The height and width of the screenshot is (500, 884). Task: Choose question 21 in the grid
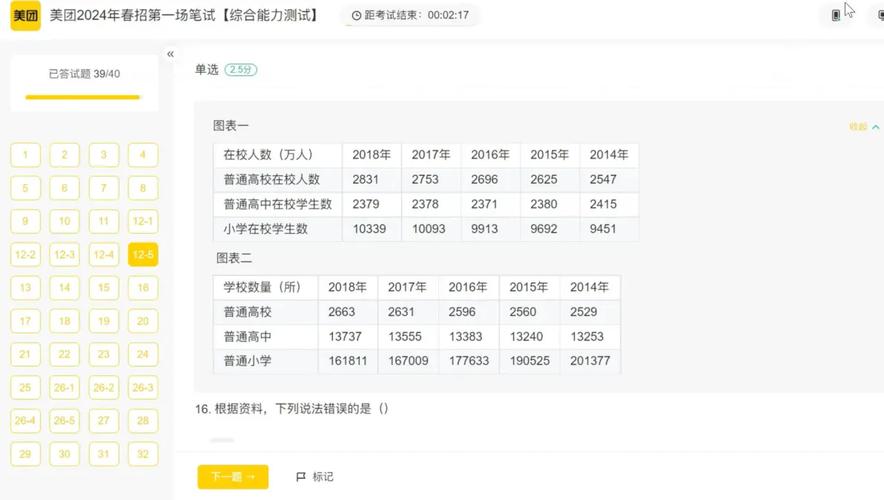[x=25, y=355]
